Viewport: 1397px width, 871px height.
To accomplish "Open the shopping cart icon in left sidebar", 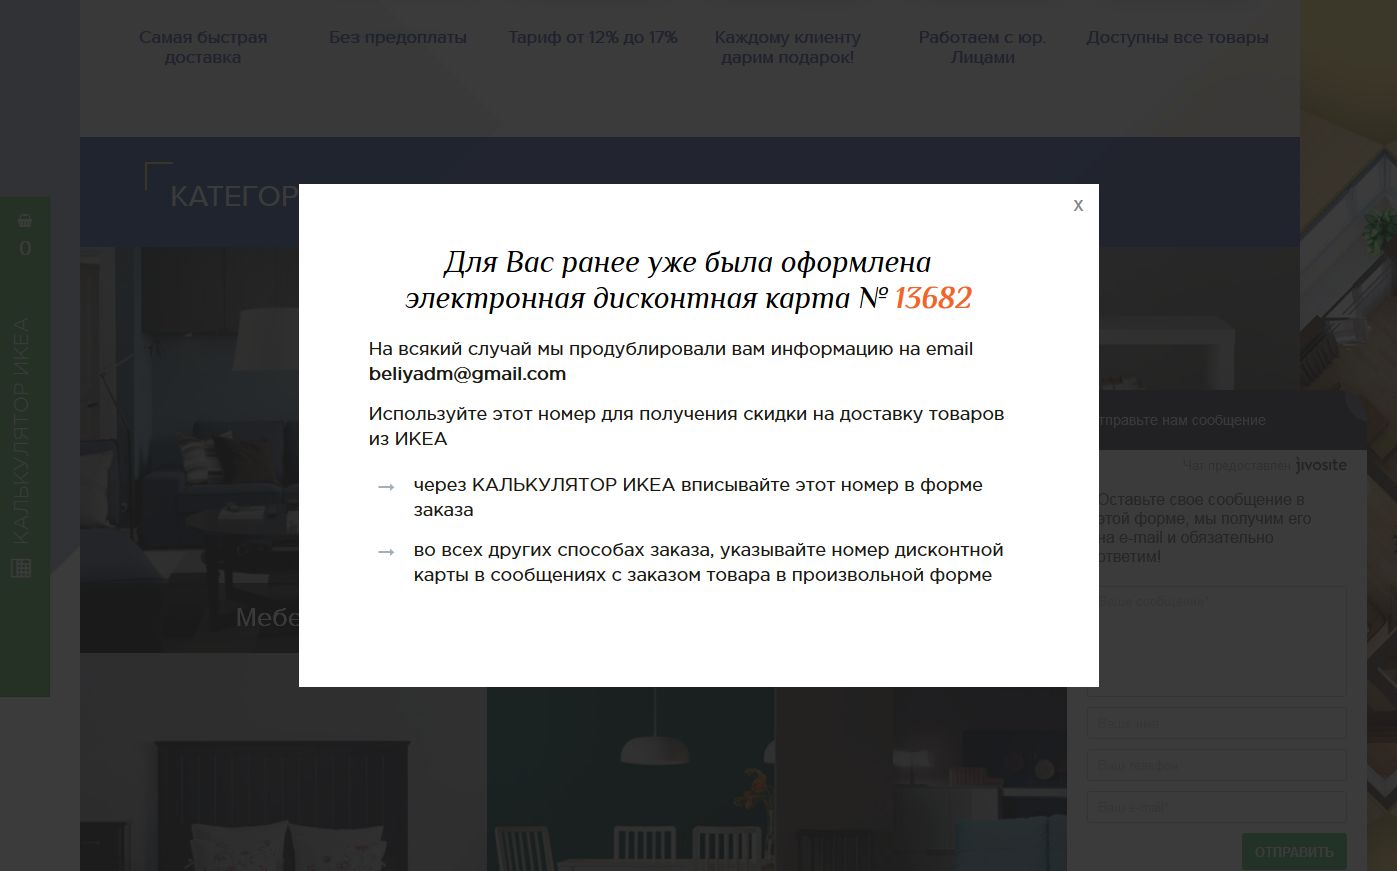I will coord(25,221).
